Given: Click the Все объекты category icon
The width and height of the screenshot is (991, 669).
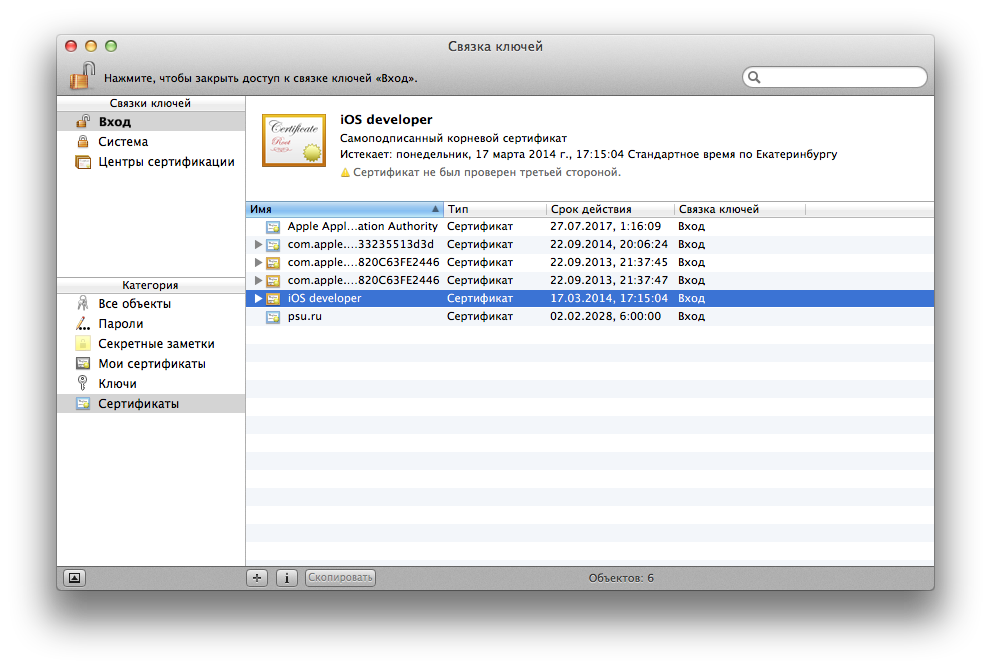Looking at the screenshot, I should pos(83,303).
